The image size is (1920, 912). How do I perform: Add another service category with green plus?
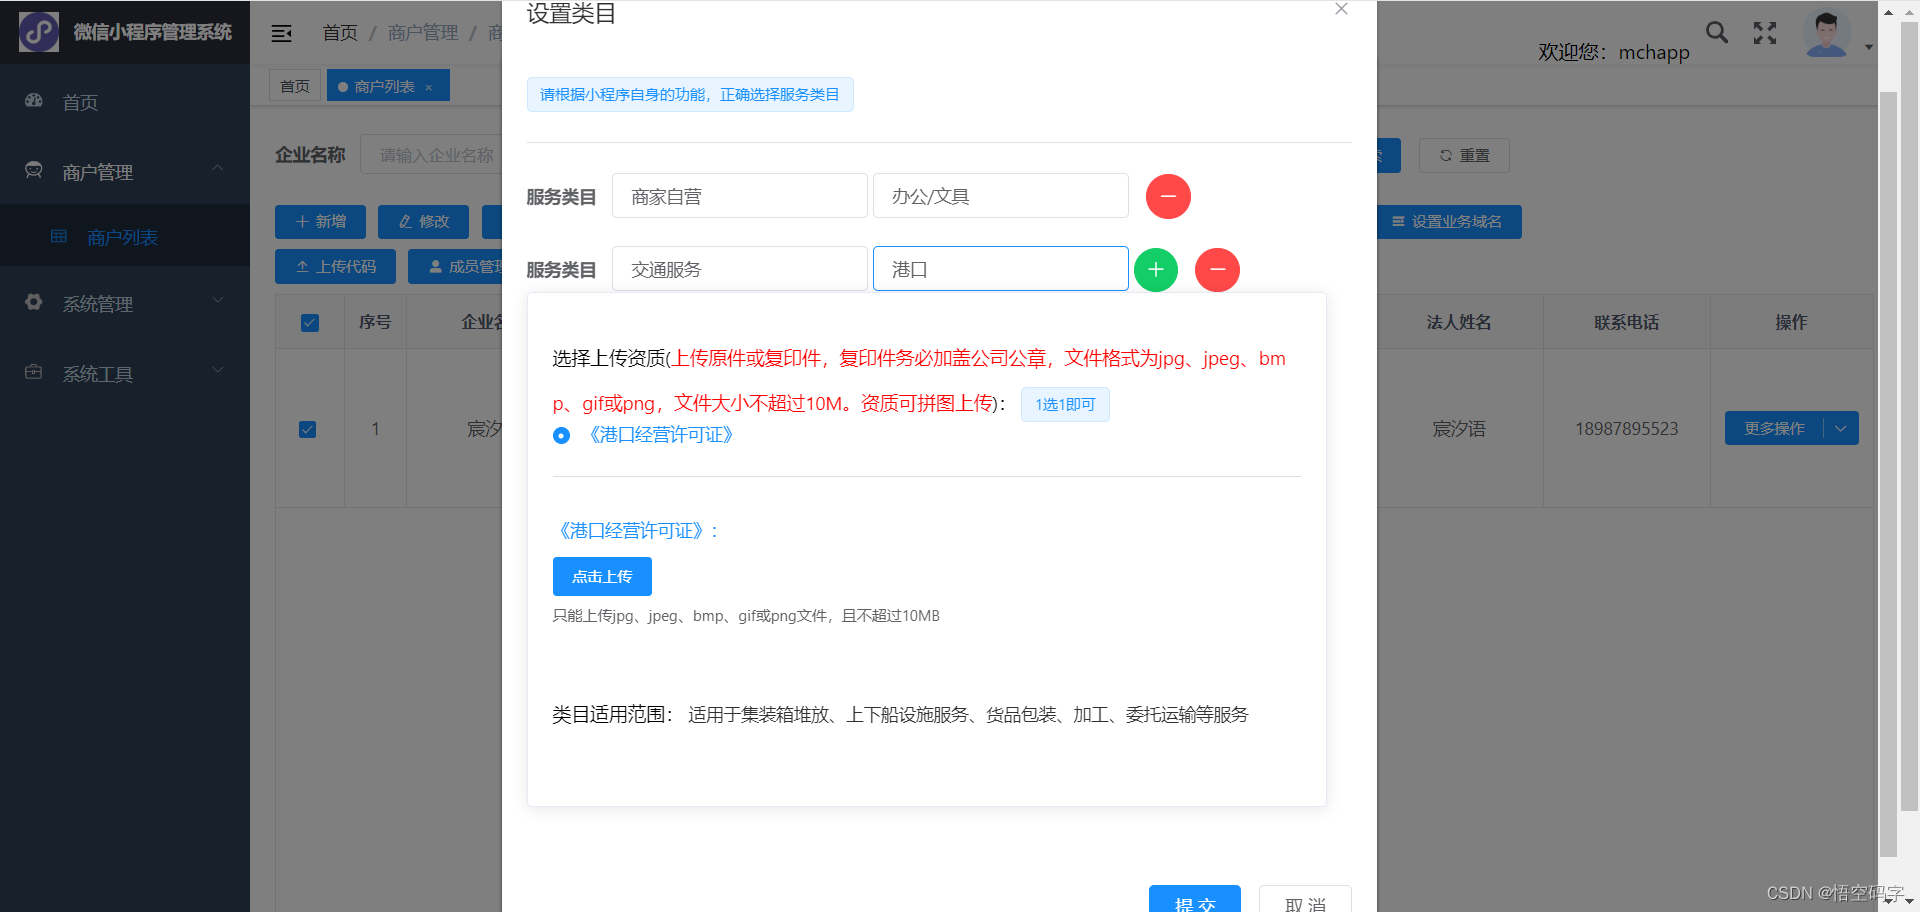(x=1156, y=270)
